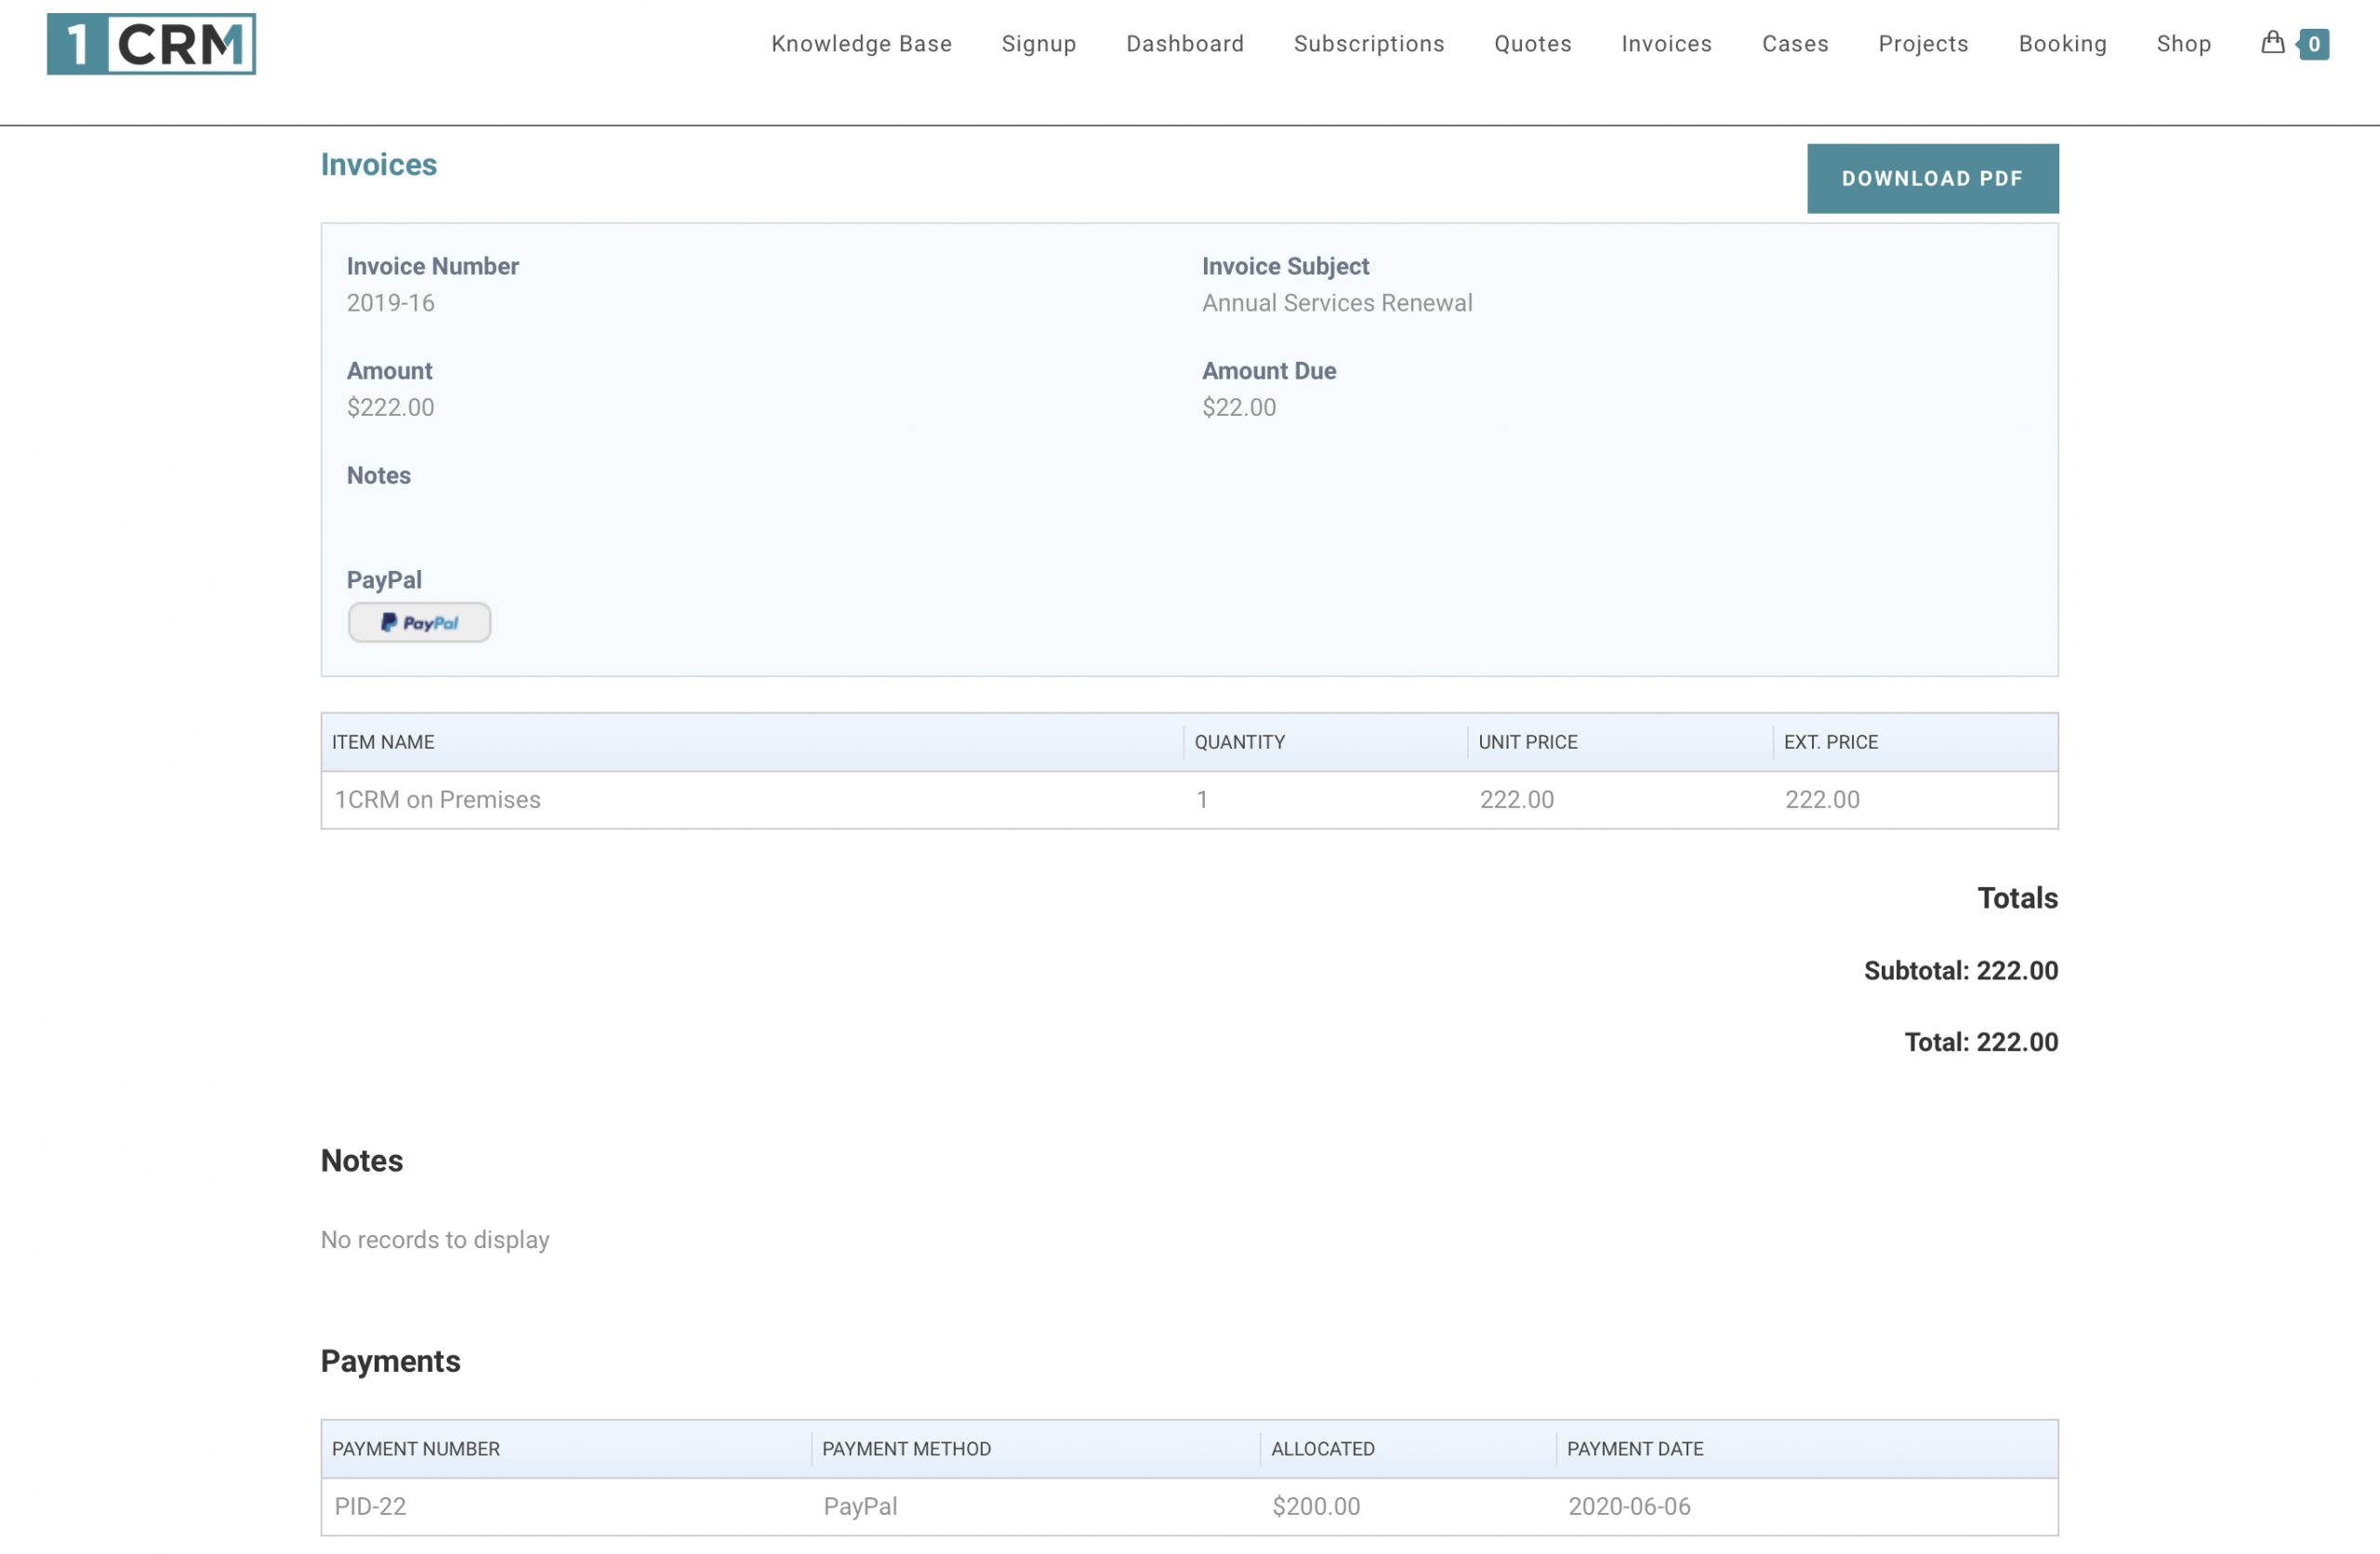Click PayPal payment method cell
The width and height of the screenshot is (2380, 1554).
pos(860,1506)
